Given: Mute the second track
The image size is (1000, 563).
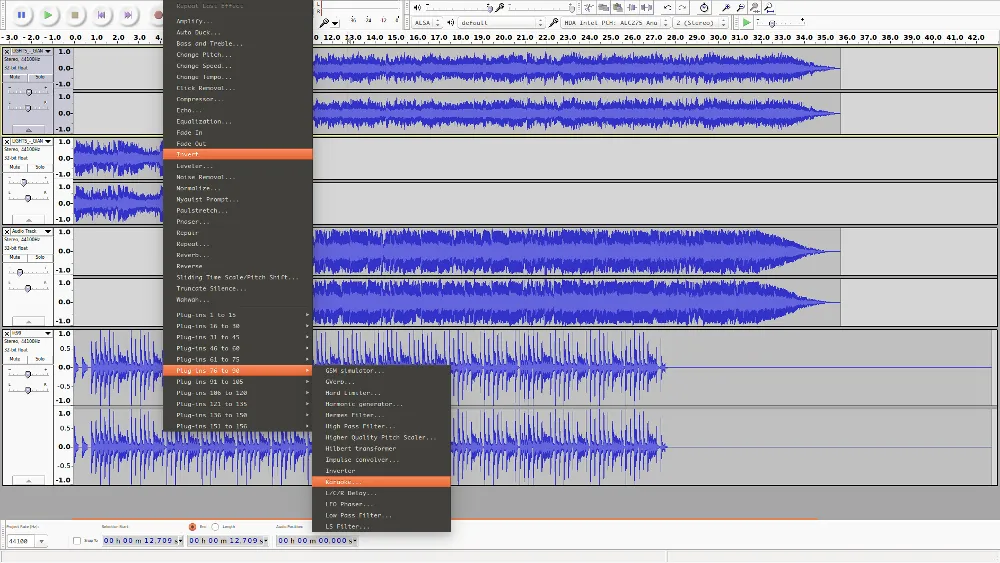Looking at the screenshot, I should (15, 167).
